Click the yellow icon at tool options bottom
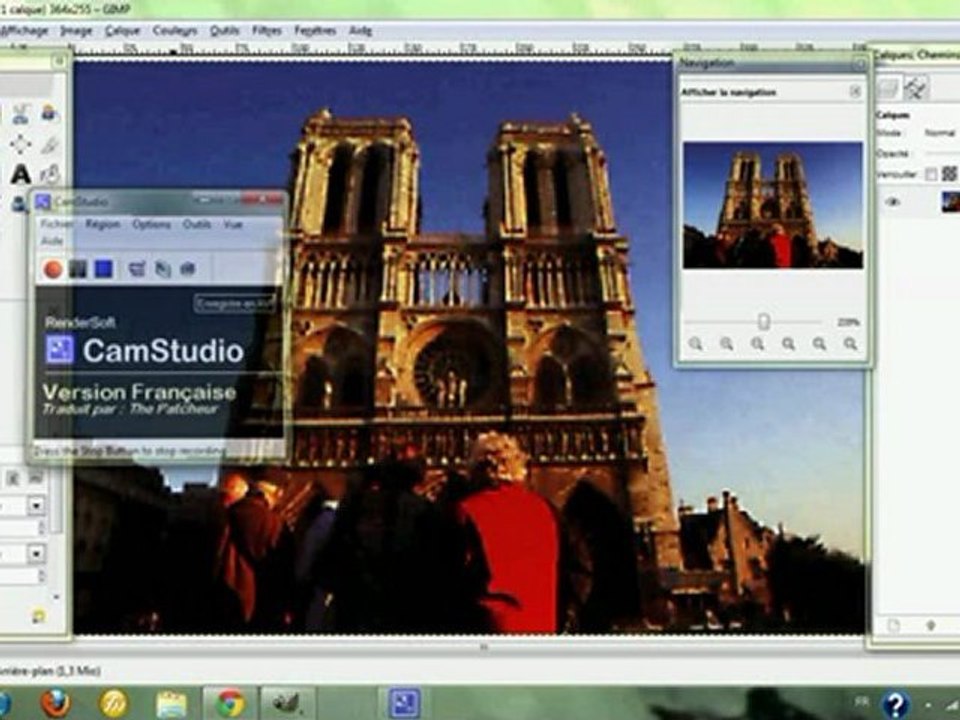This screenshot has height=720, width=960. (38, 616)
